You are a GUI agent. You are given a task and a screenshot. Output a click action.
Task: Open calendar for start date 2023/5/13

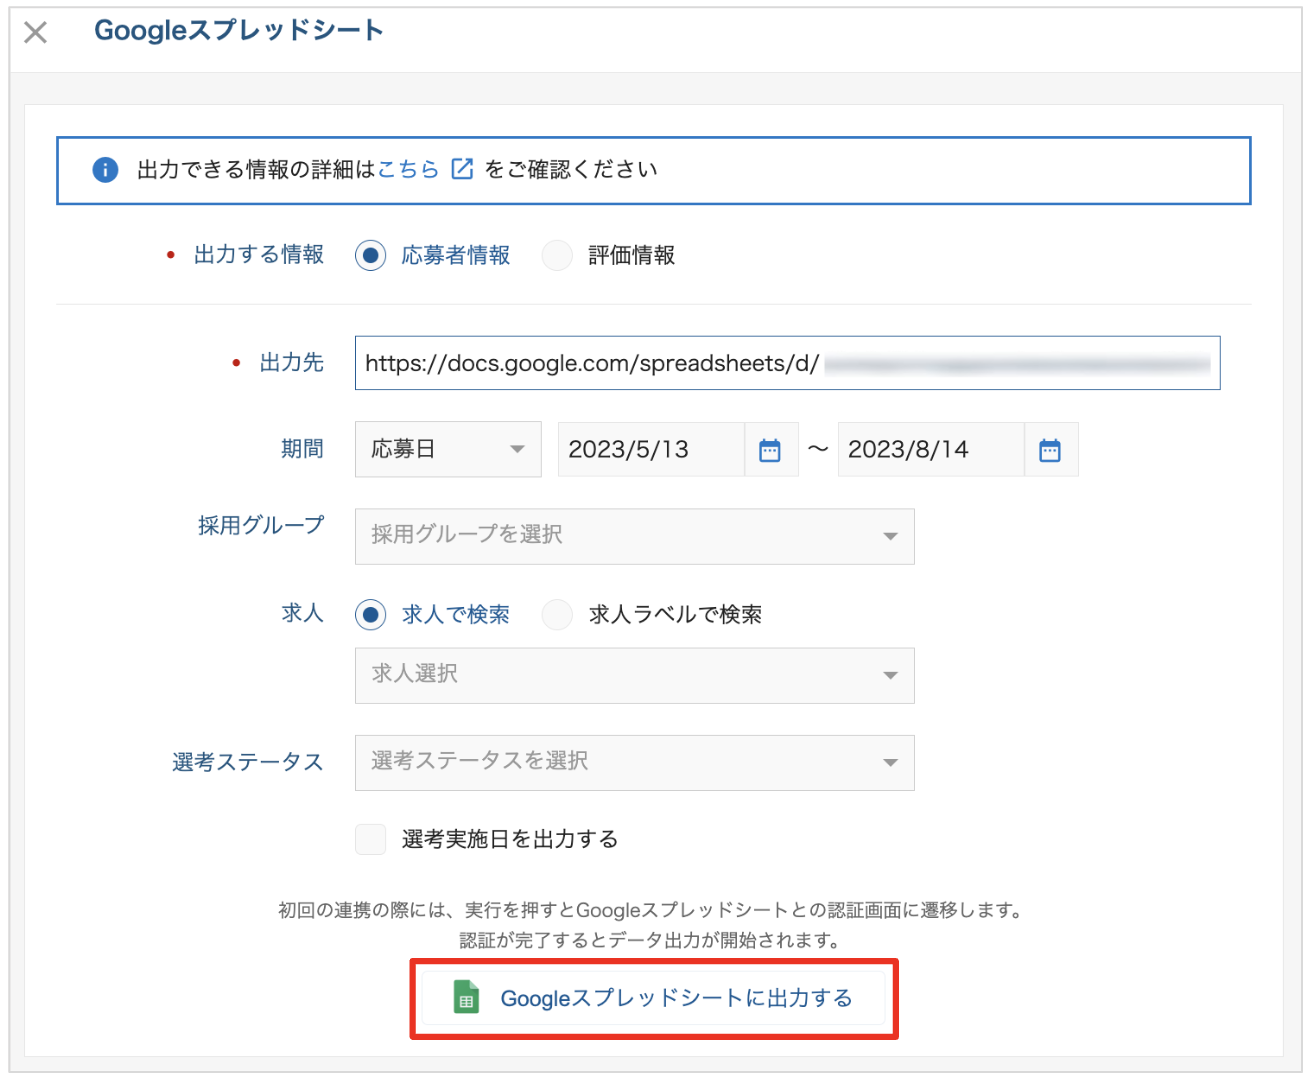pyautogui.click(x=770, y=450)
